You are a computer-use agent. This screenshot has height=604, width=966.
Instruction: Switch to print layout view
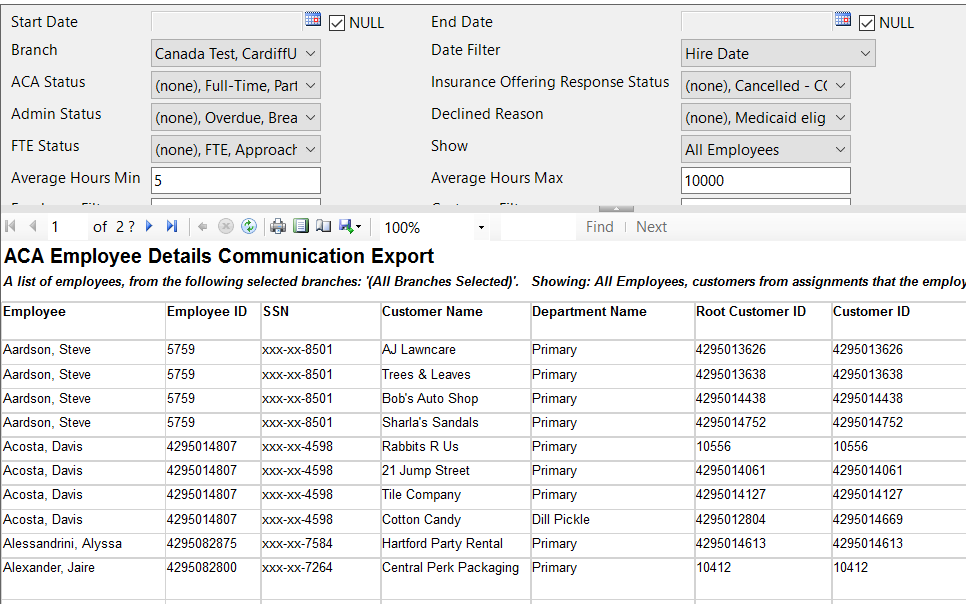[x=301, y=226]
